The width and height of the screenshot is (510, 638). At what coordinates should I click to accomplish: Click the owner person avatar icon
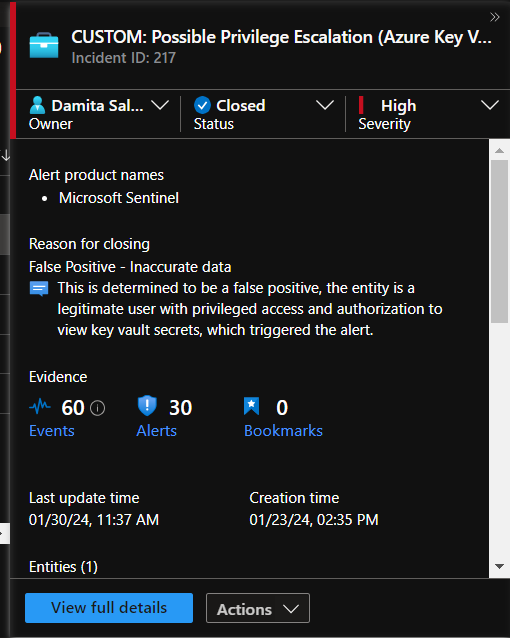tap(37, 105)
